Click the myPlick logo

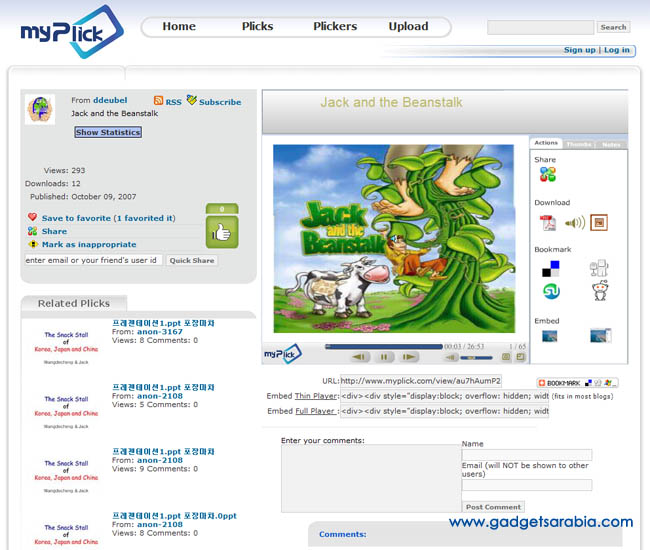[72, 31]
